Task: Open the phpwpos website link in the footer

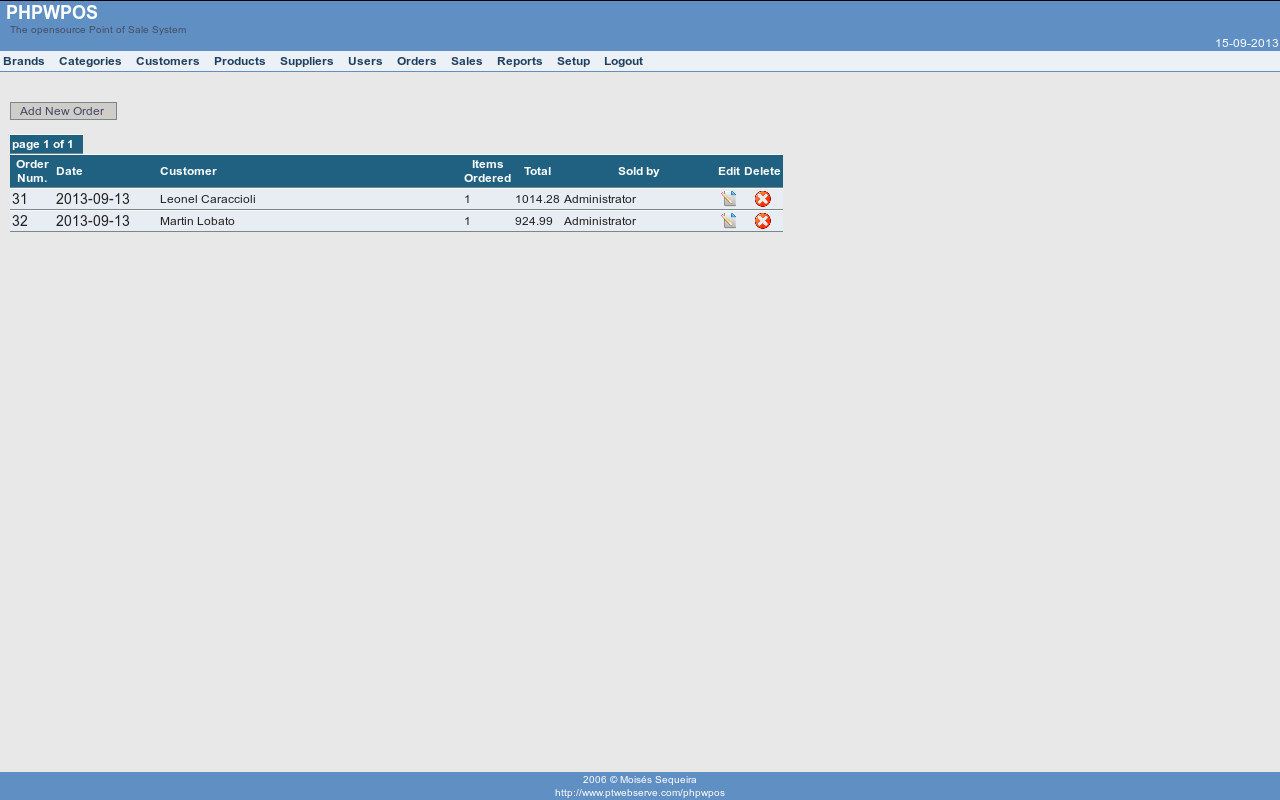Action: (x=640, y=792)
